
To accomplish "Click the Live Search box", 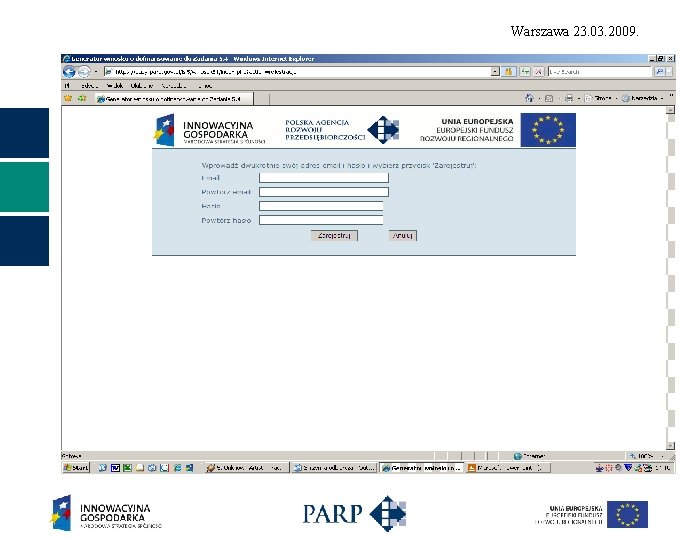I will coord(600,71).
